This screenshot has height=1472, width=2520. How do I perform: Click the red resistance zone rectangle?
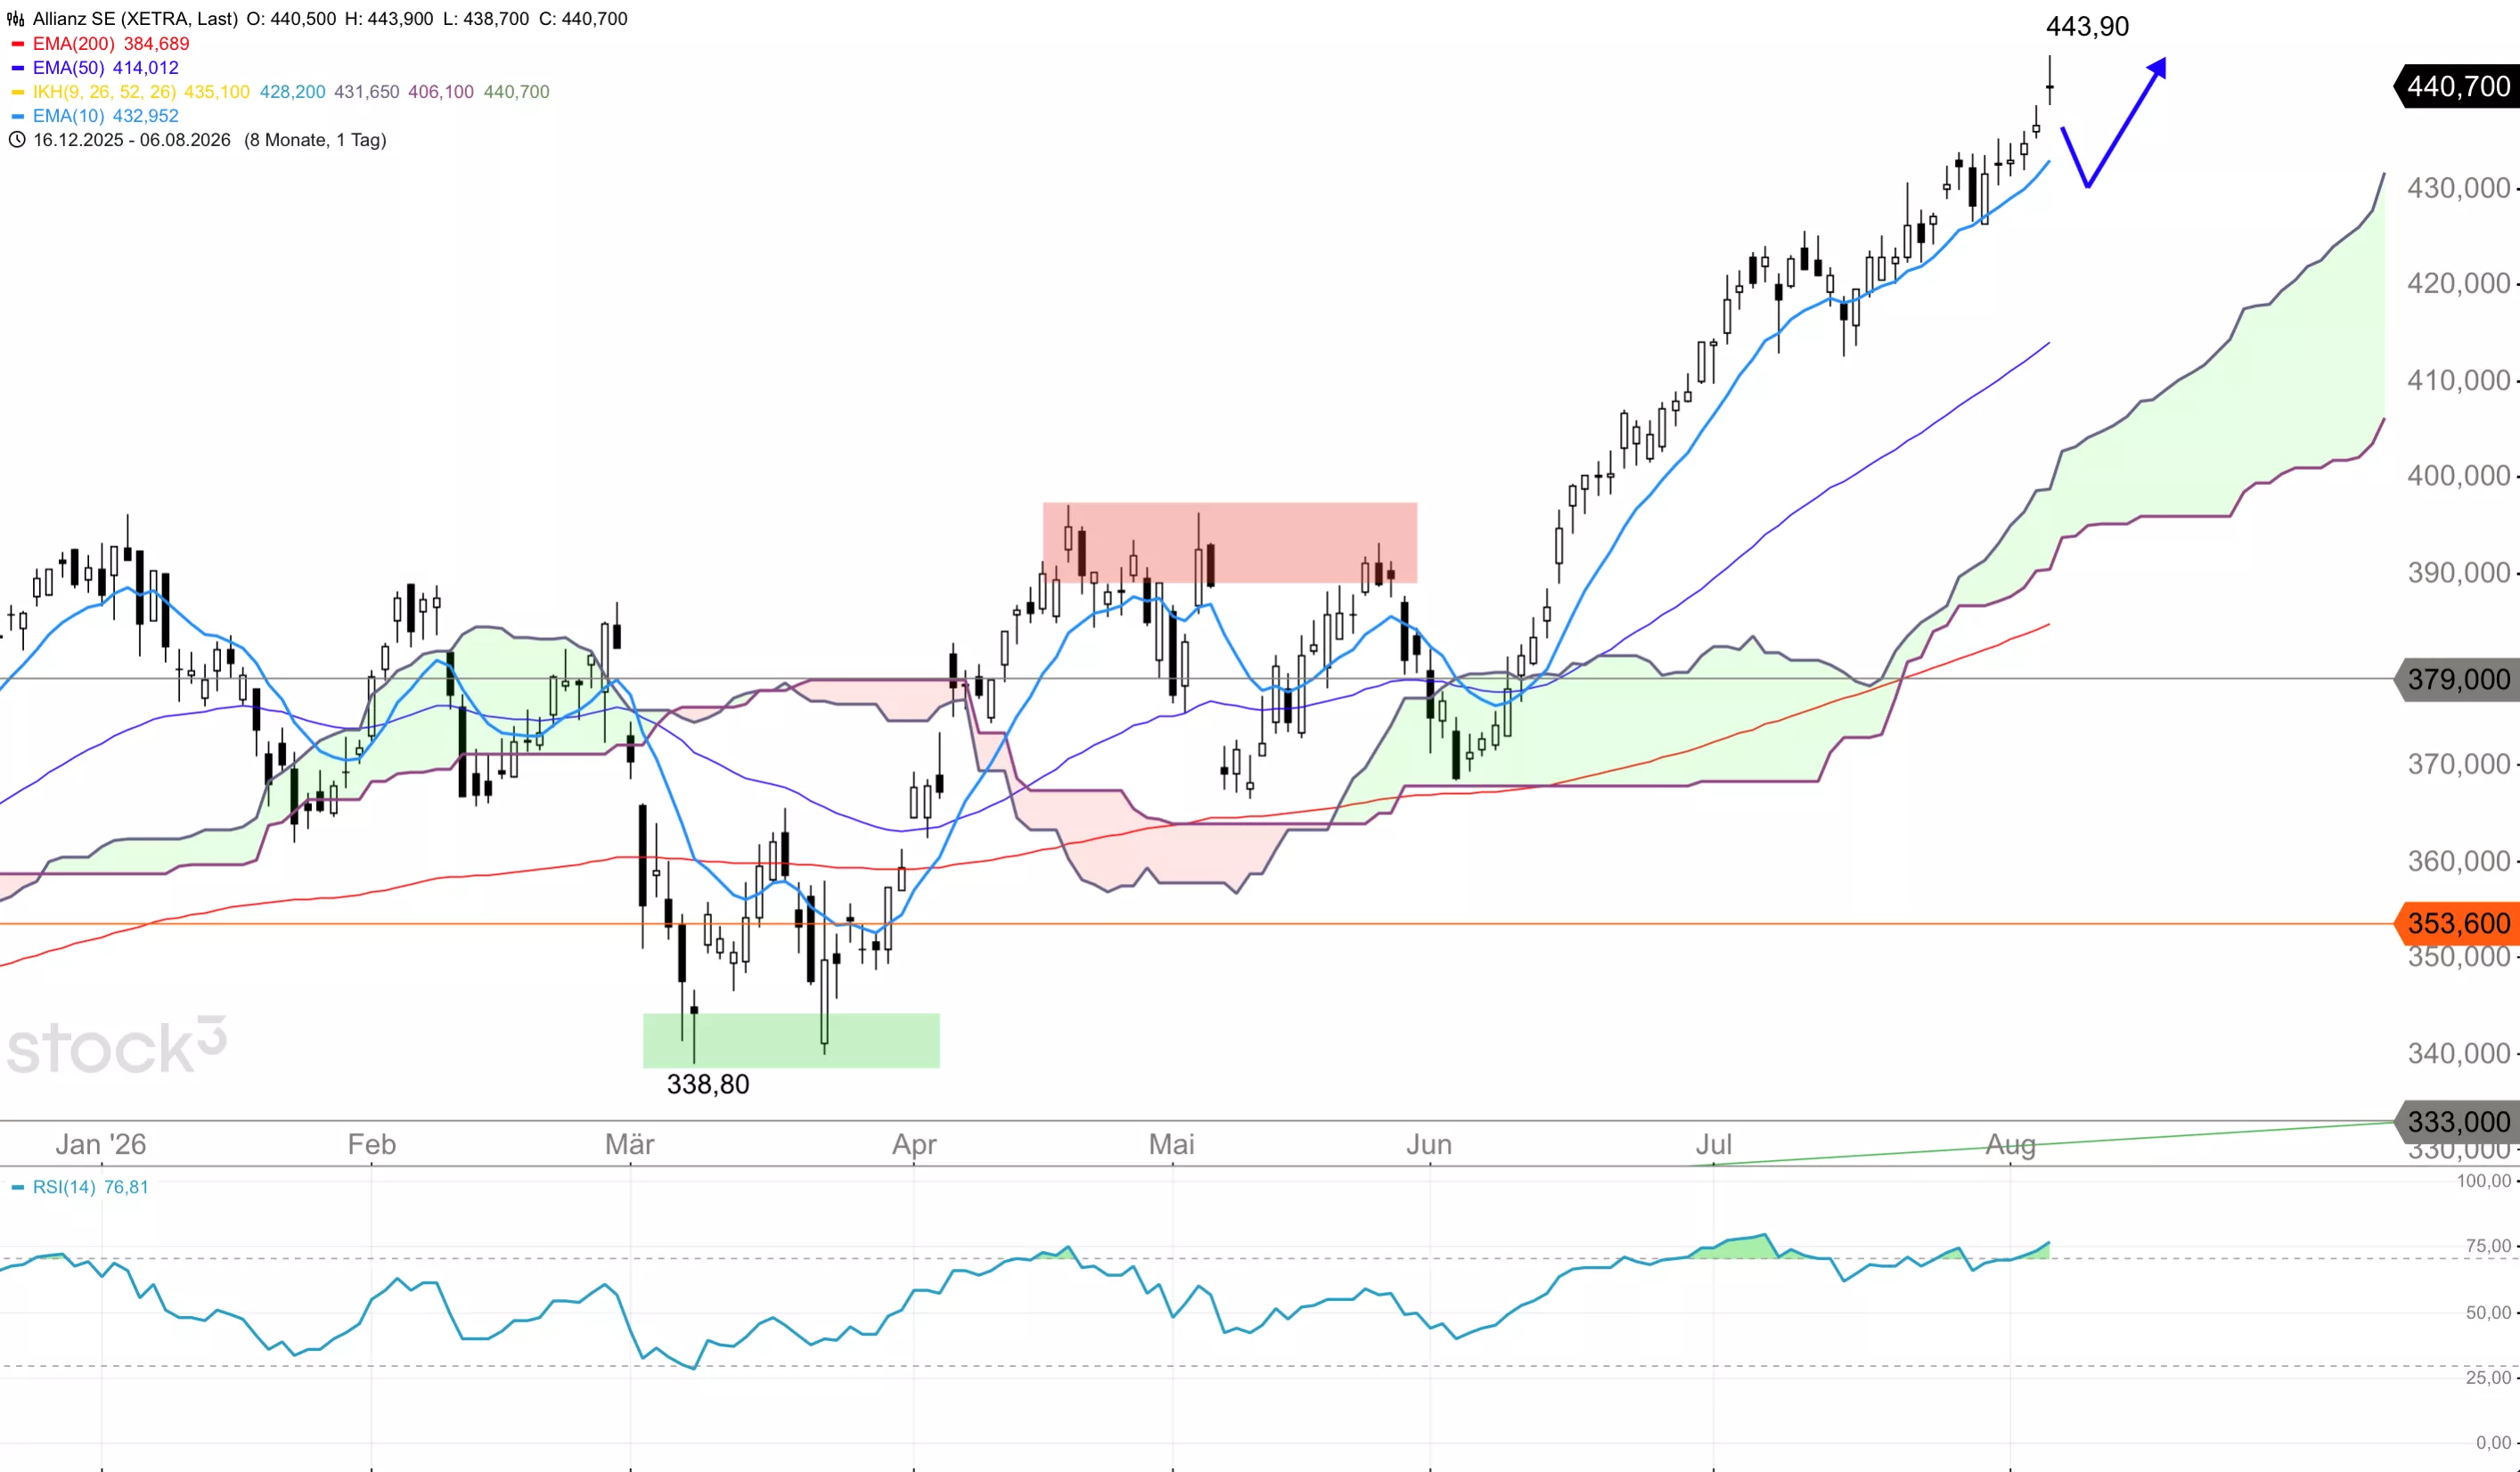[x=1229, y=543]
